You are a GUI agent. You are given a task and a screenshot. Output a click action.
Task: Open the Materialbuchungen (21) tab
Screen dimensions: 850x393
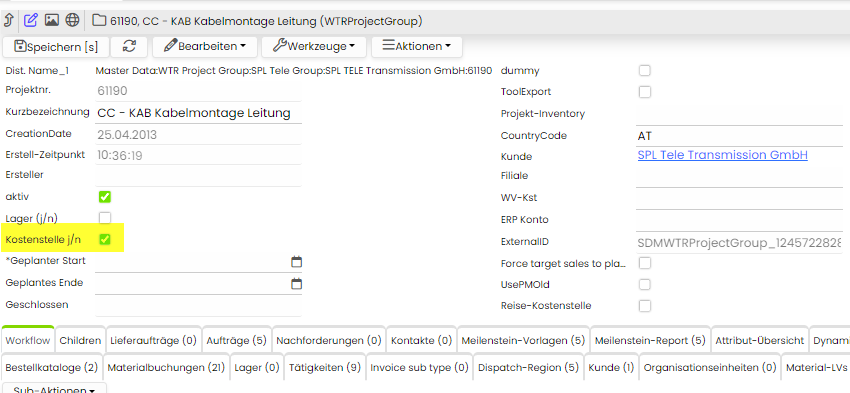pyautogui.click(x=166, y=368)
